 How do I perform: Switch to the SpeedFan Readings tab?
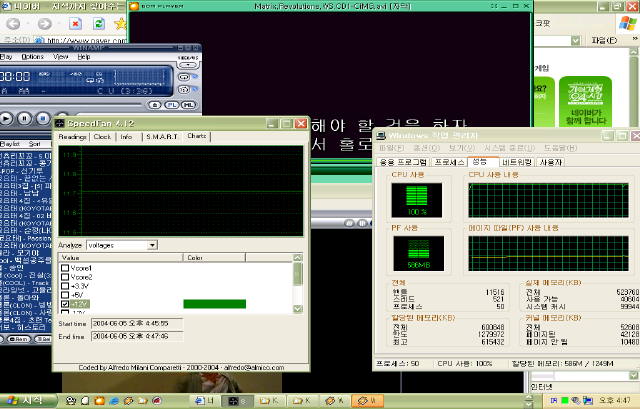point(72,137)
